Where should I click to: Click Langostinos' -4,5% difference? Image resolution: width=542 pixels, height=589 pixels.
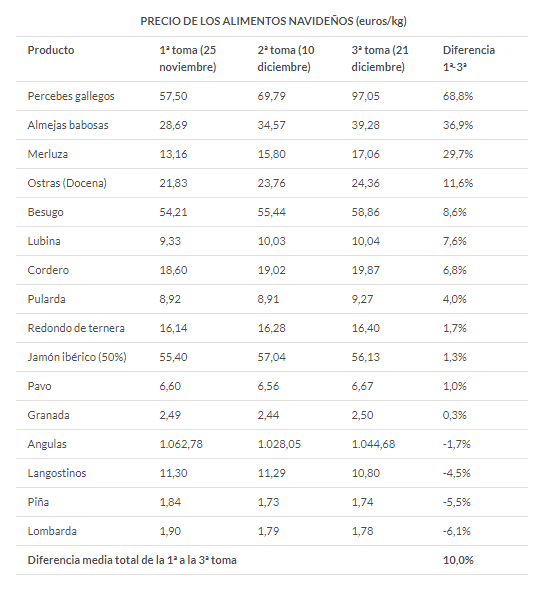click(457, 473)
